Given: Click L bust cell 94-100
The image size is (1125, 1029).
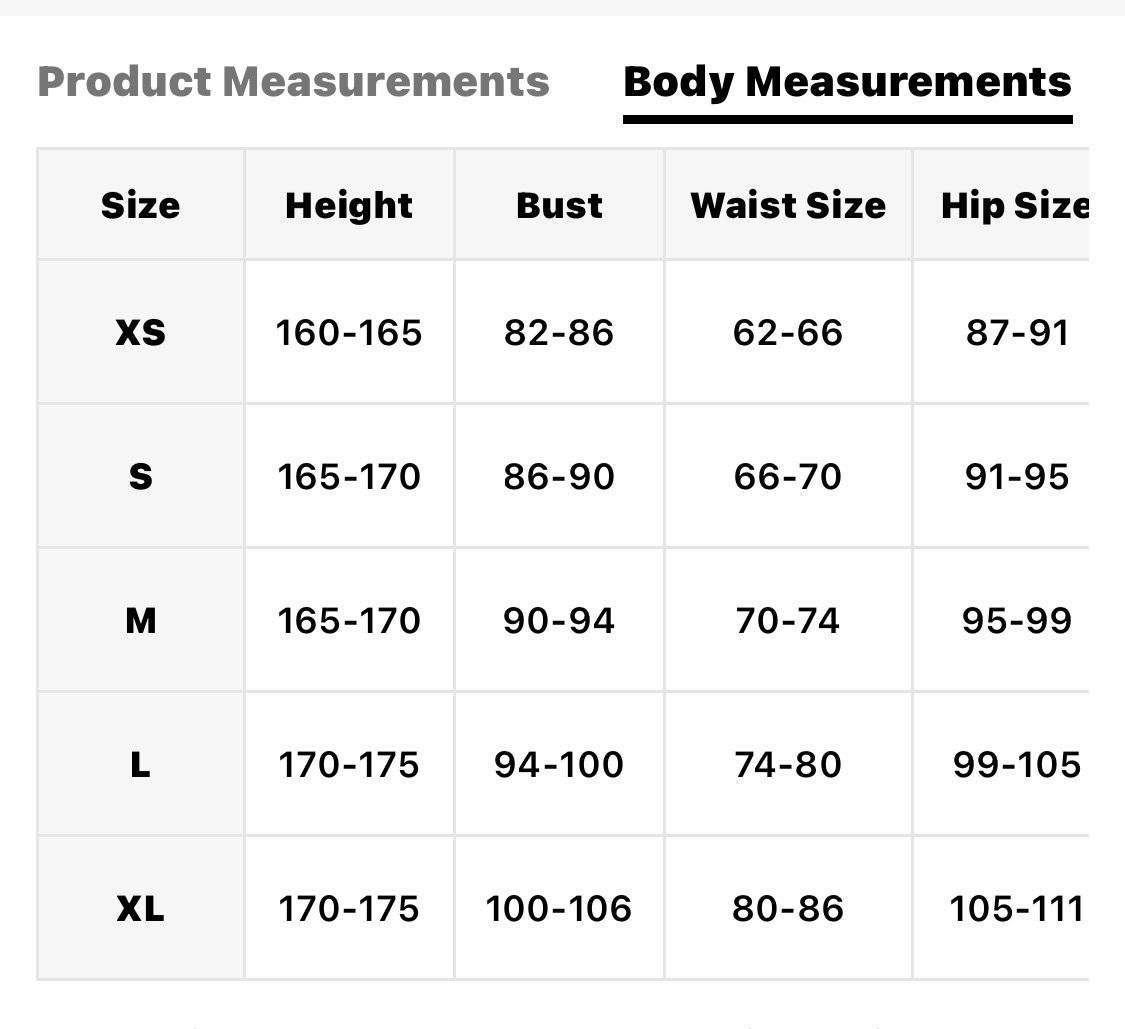Looking at the screenshot, I should tap(559, 765).
